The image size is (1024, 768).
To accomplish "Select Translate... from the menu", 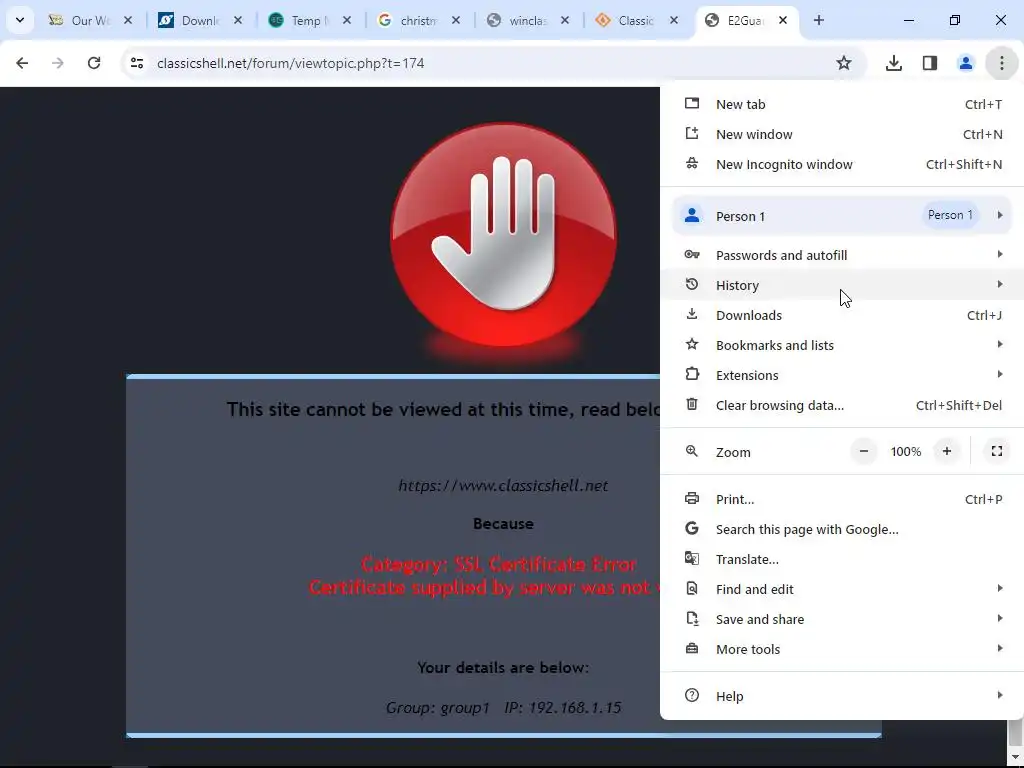I will pyautogui.click(x=842, y=560).
